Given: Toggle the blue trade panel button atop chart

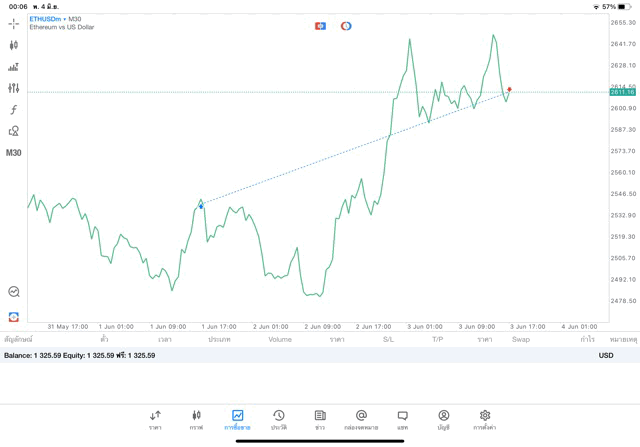Looking at the screenshot, I should coord(320,25).
